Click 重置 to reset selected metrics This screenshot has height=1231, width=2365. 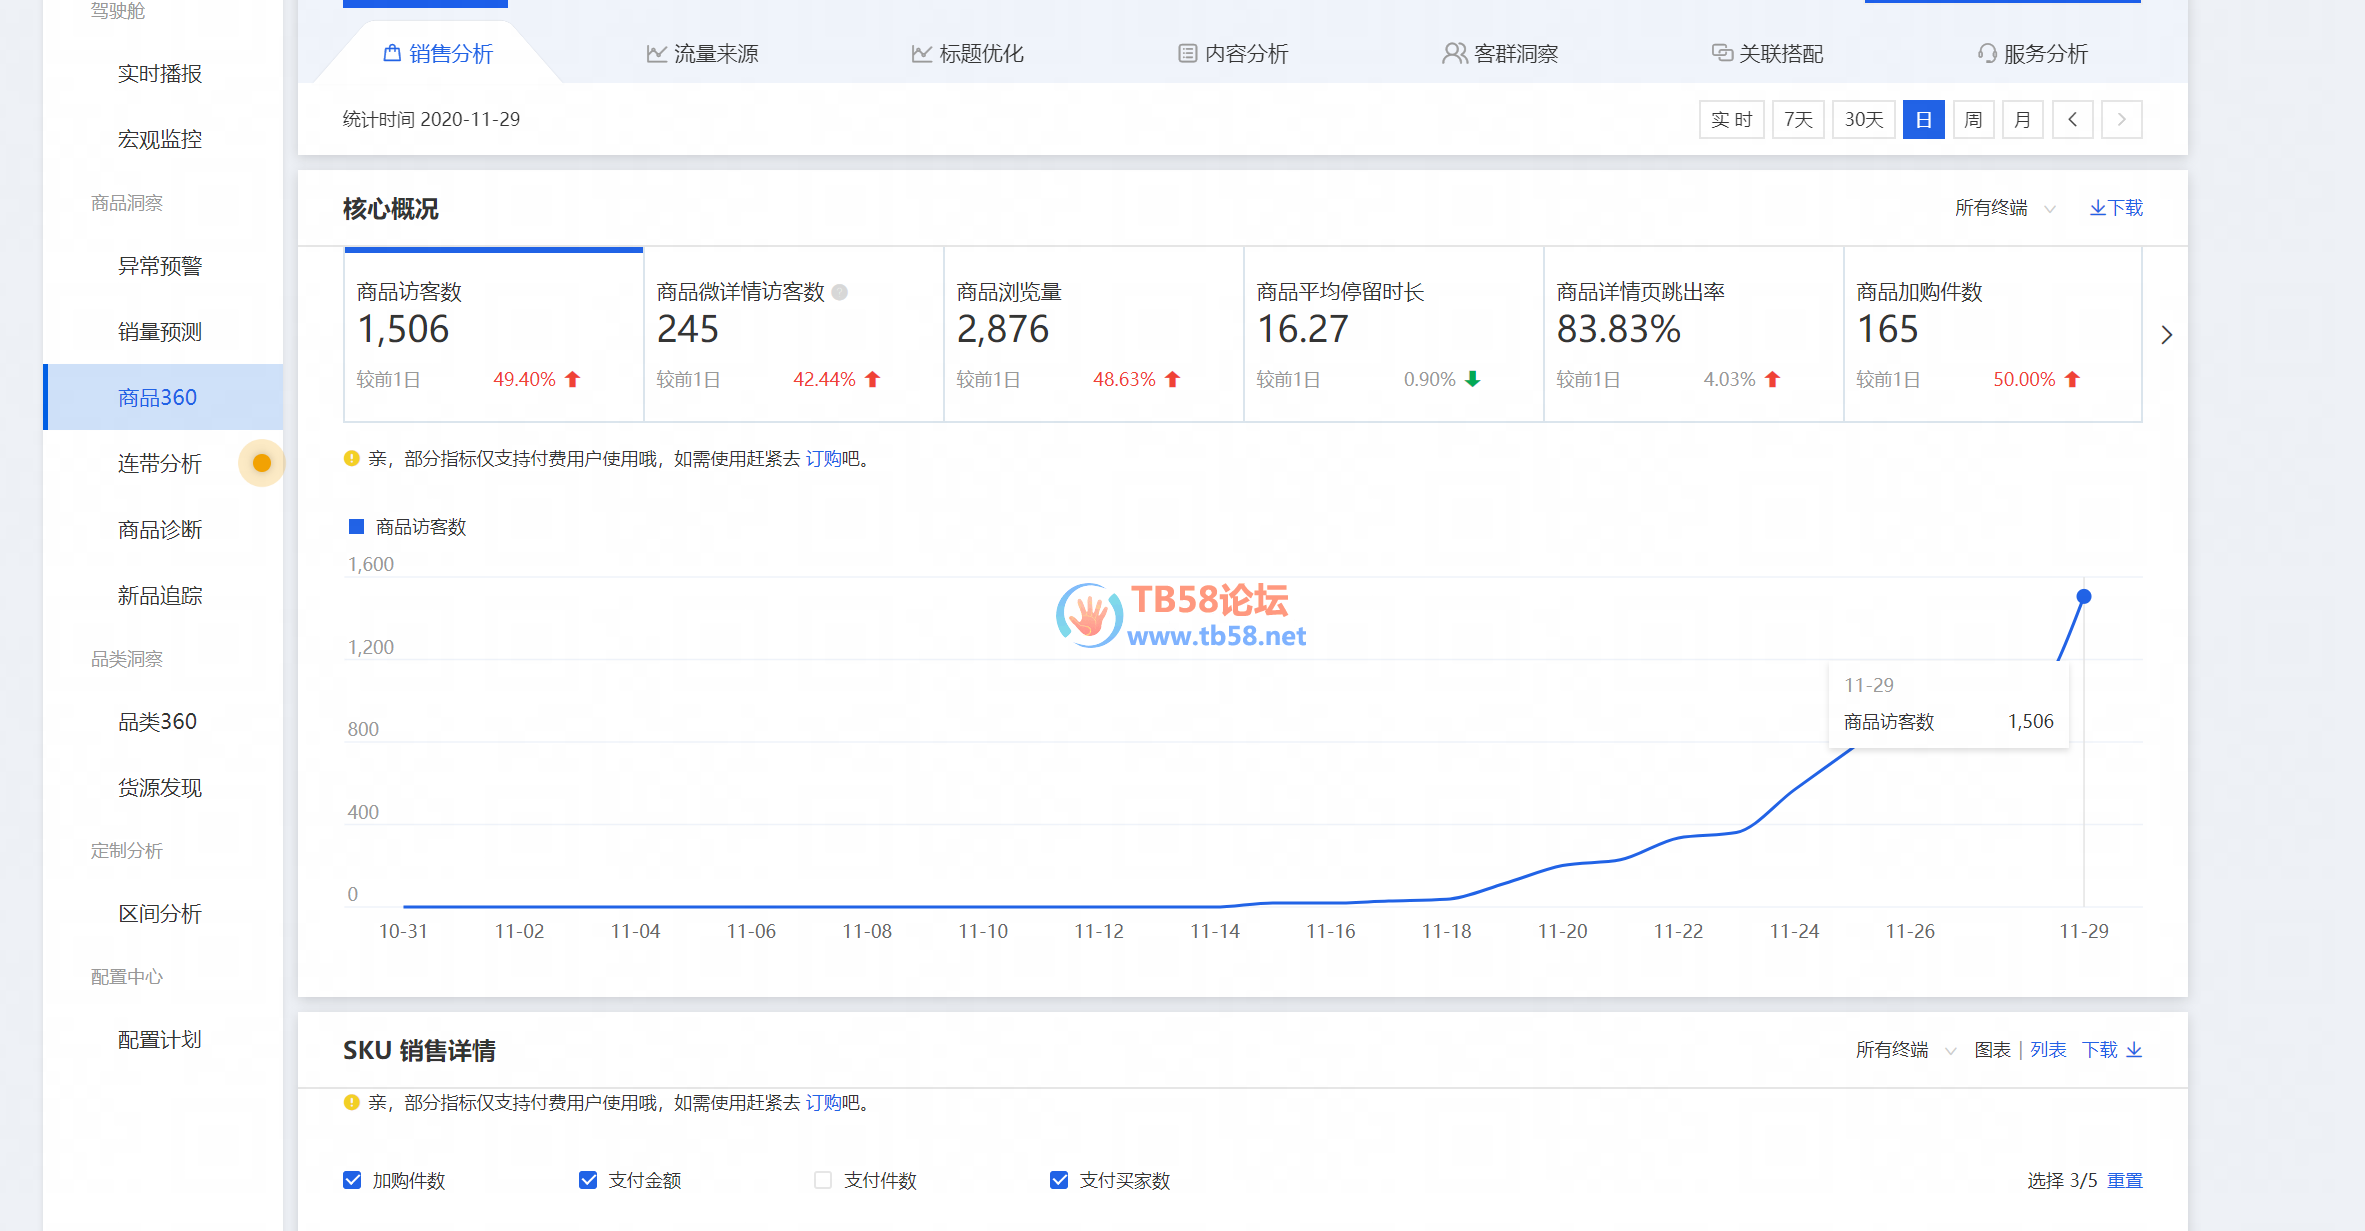click(x=2125, y=1181)
